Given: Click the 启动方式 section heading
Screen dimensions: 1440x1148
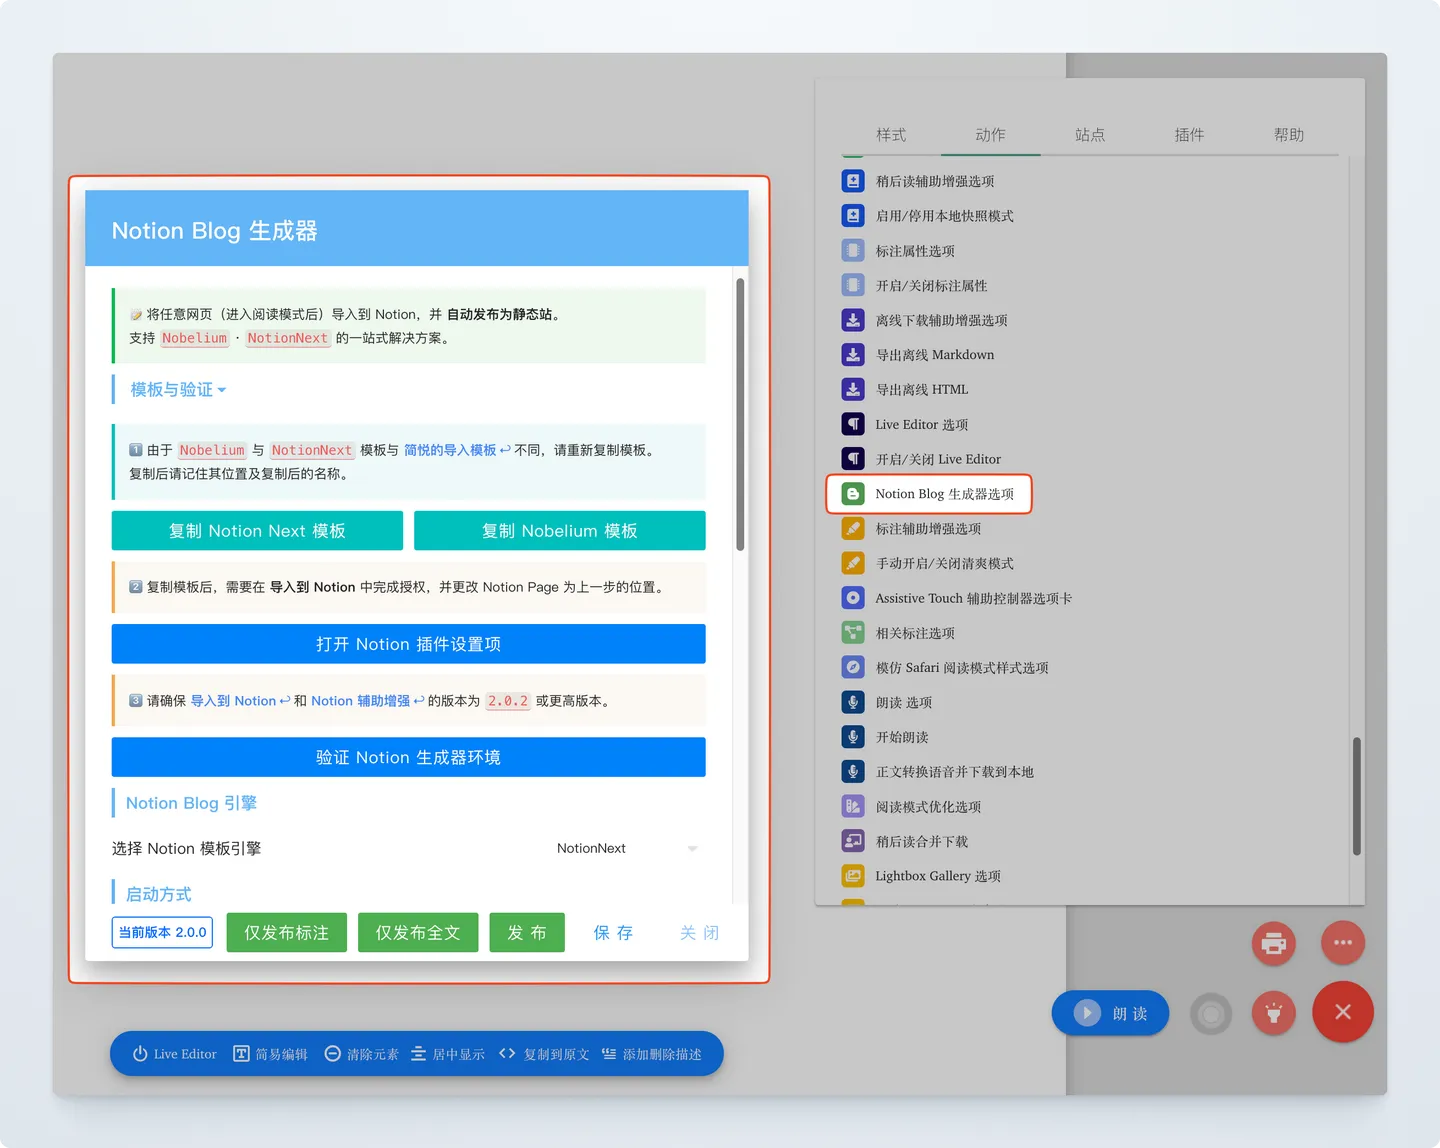Looking at the screenshot, I should pos(158,894).
